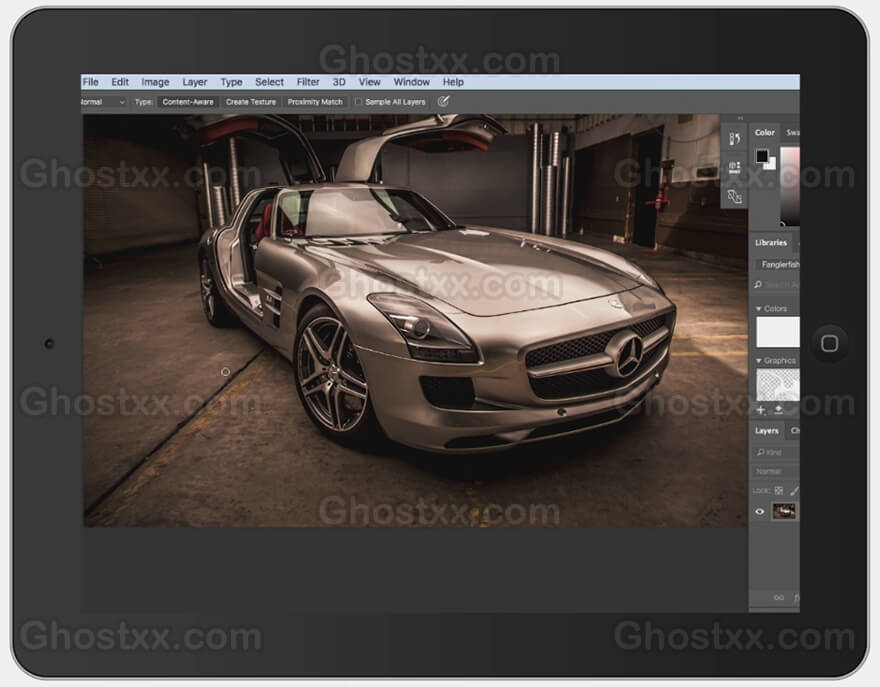Select the car layer thumbnail
This screenshot has width=880, height=687.
(x=783, y=511)
